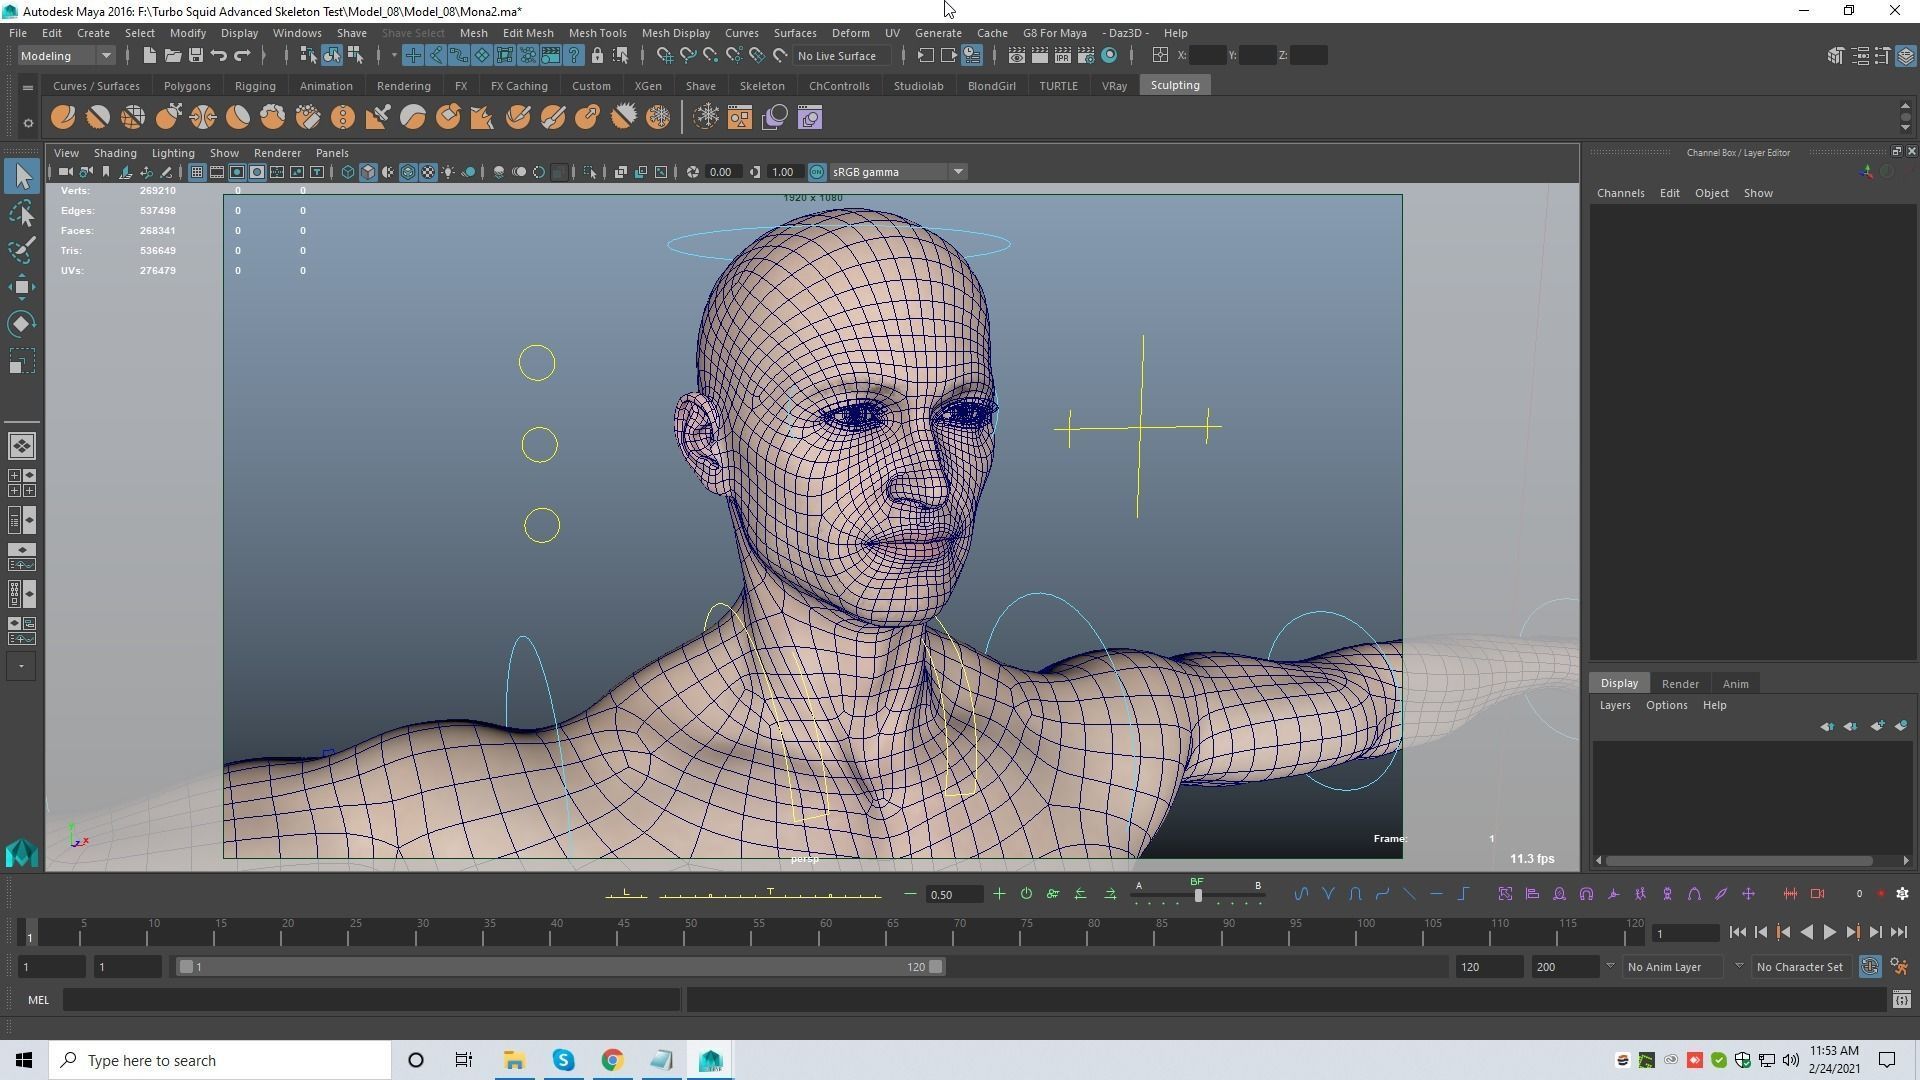Toggle the resolution gate in the viewport toolbar

click(236, 171)
